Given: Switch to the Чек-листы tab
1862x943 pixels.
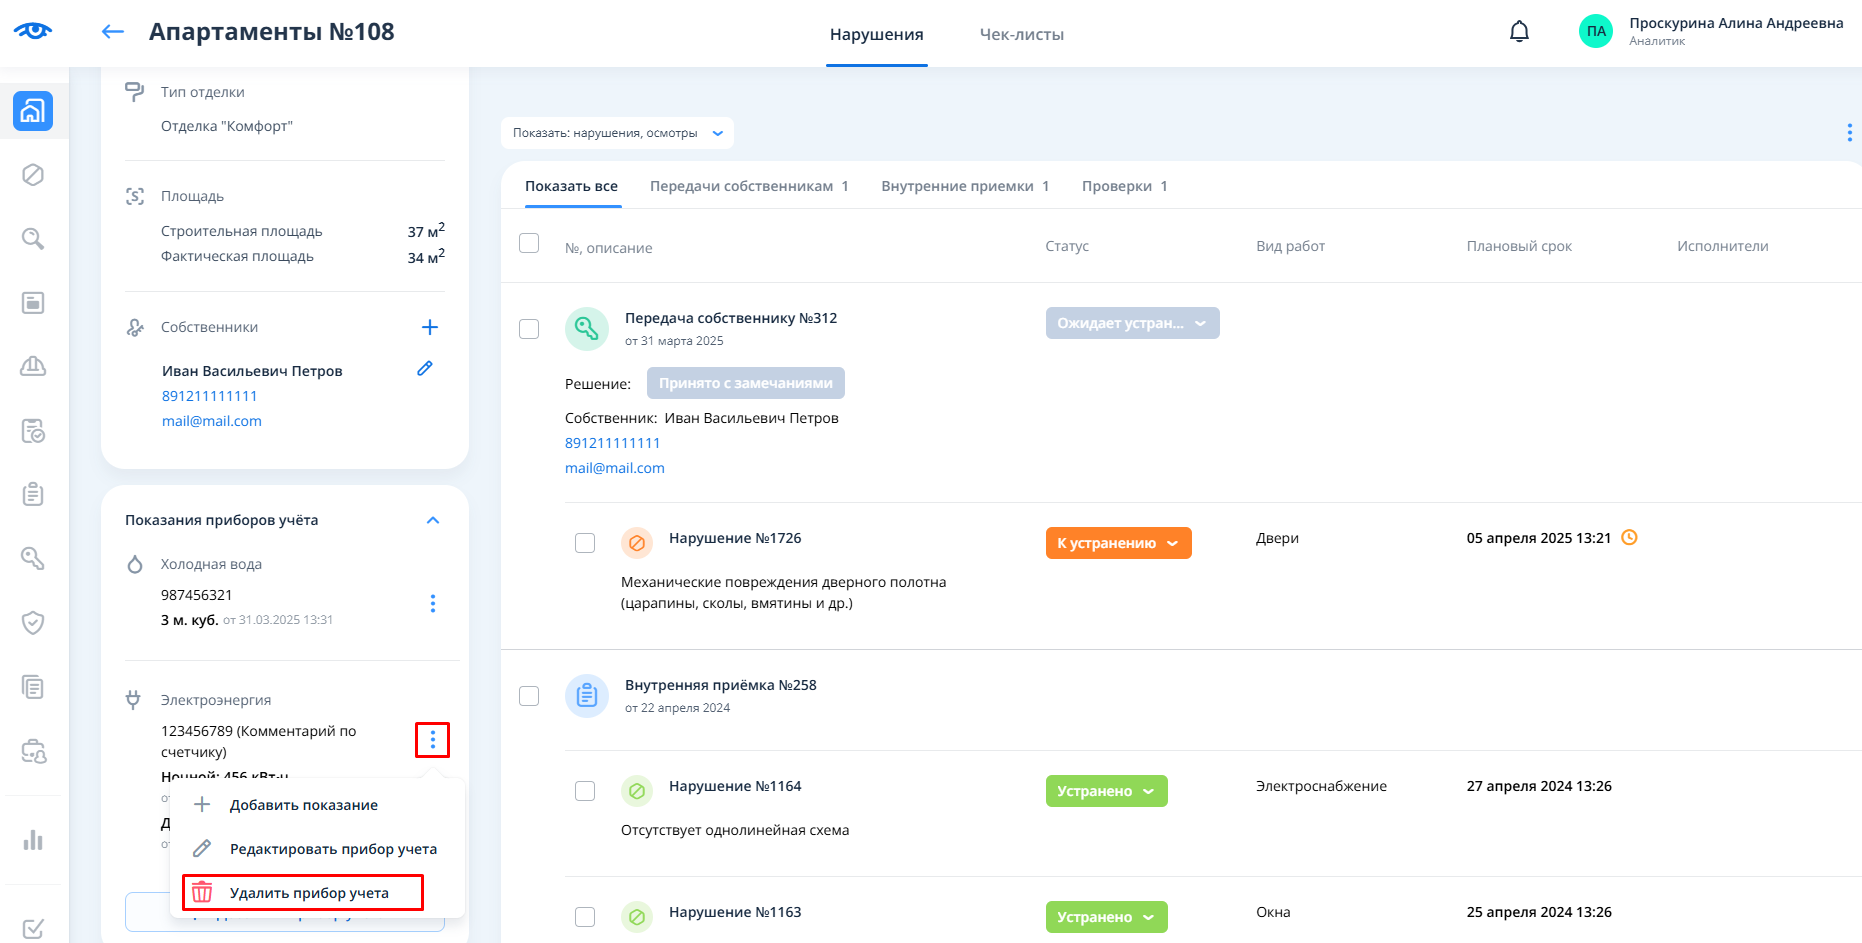Looking at the screenshot, I should point(1021,35).
